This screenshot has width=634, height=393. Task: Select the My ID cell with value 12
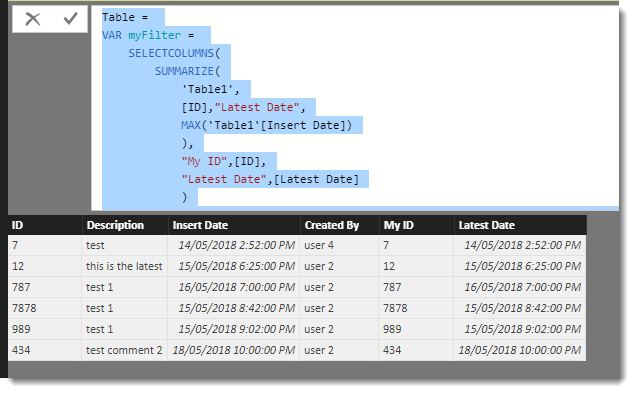pos(416,266)
